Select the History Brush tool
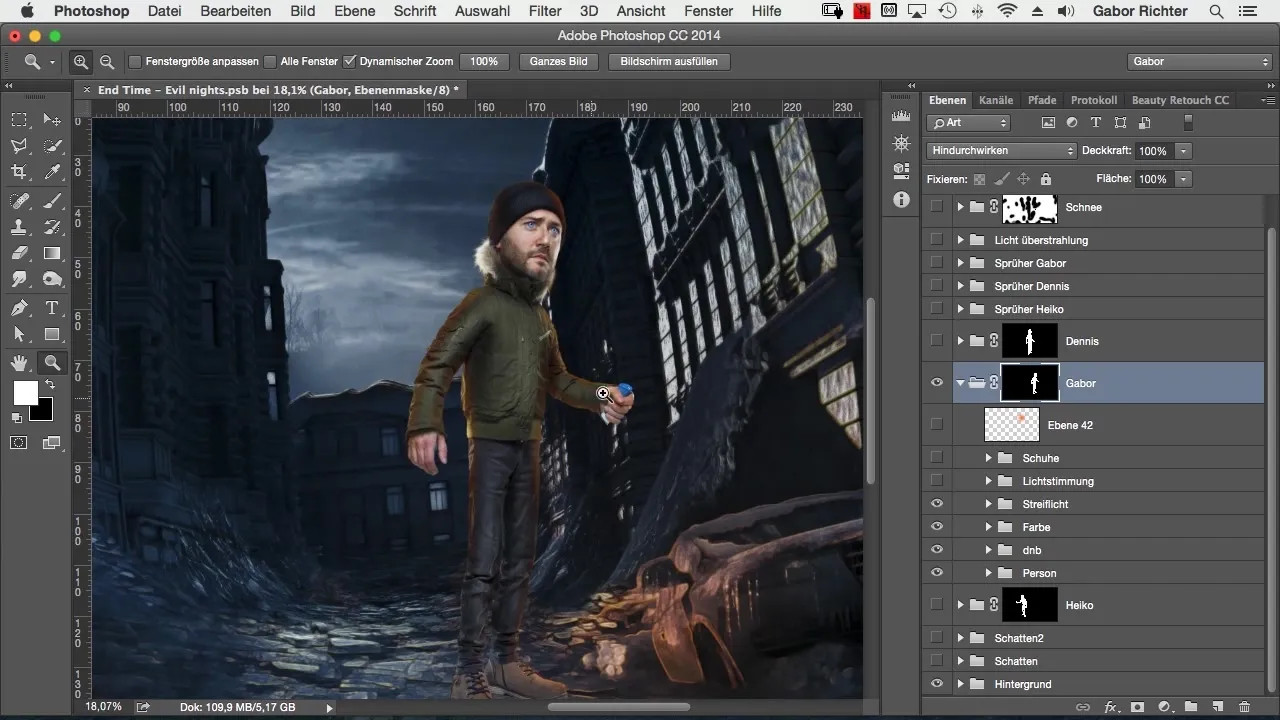This screenshot has width=1280, height=720. (x=53, y=227)
